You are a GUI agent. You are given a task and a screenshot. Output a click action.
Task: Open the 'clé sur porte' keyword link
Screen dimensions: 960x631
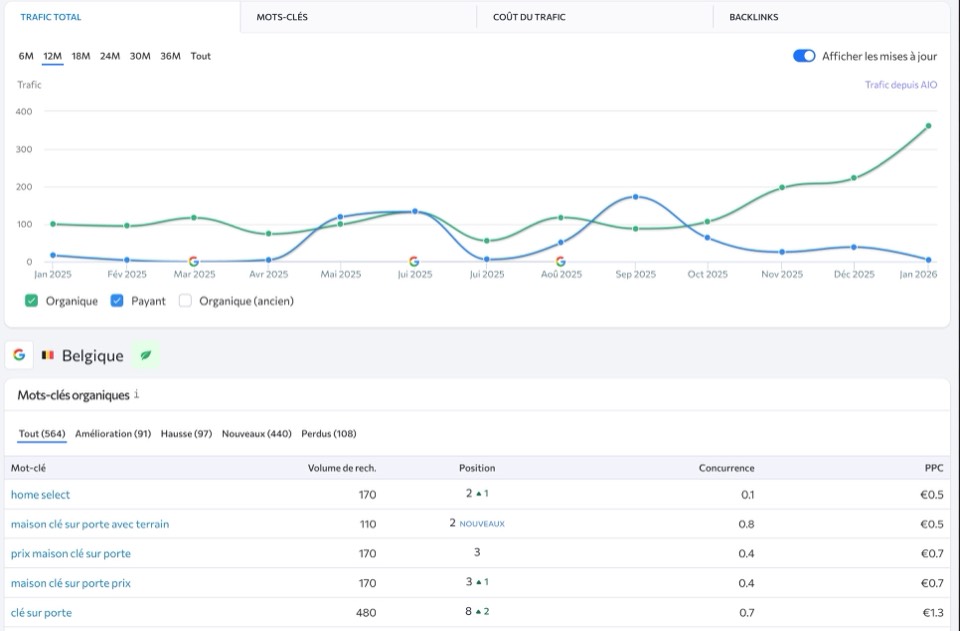(x=41, y=613)
